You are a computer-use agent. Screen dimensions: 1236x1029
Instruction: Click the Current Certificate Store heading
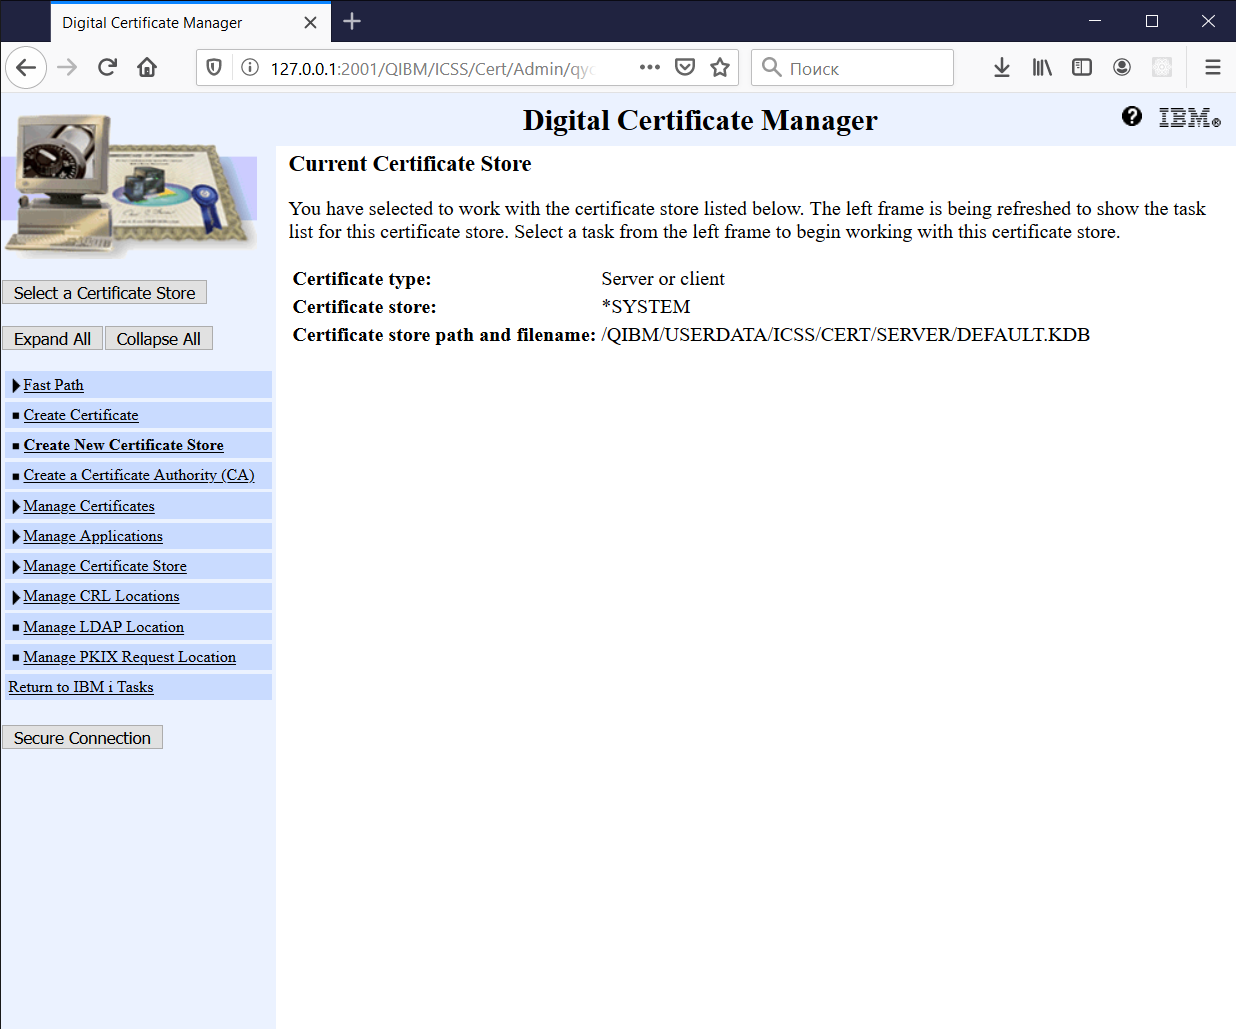click(x=410, y=164)
